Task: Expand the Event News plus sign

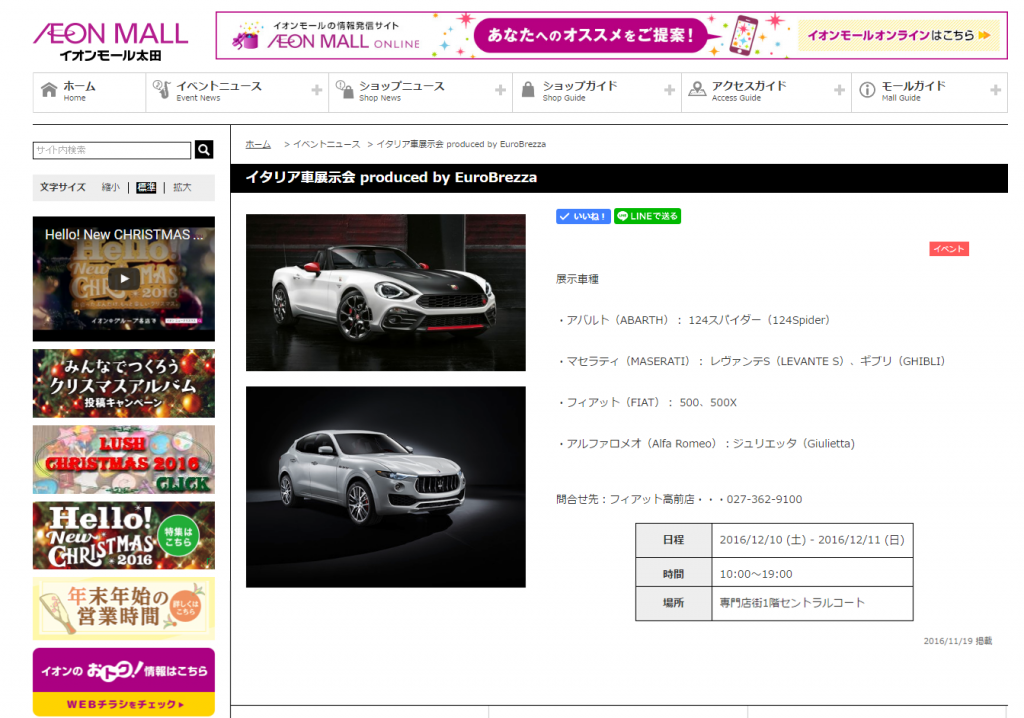Action: pos(317,90)
